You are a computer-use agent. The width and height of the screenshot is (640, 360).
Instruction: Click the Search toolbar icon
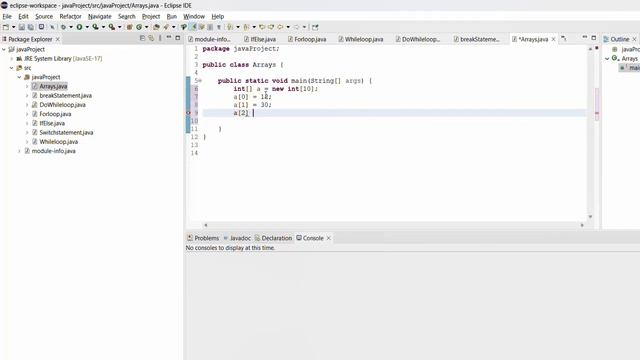[166, 27]
